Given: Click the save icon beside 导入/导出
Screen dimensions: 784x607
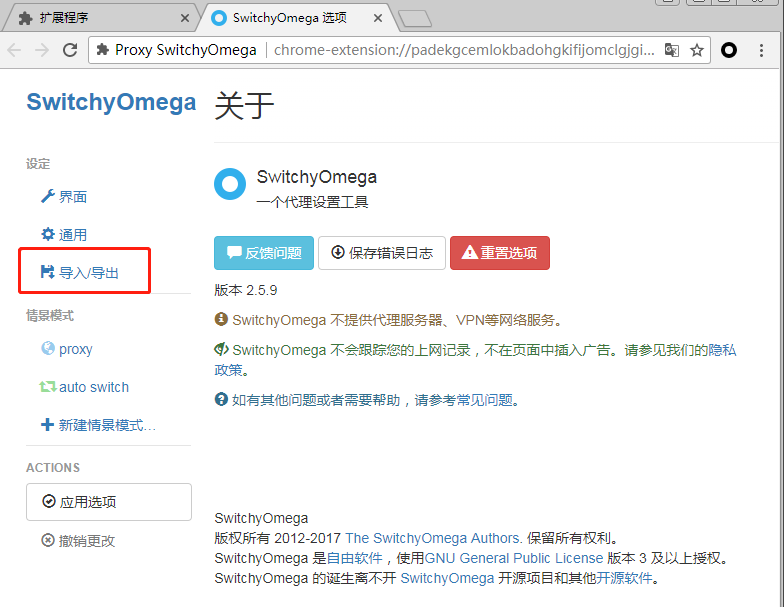Looking at the screenshot, I should [48, 272].
